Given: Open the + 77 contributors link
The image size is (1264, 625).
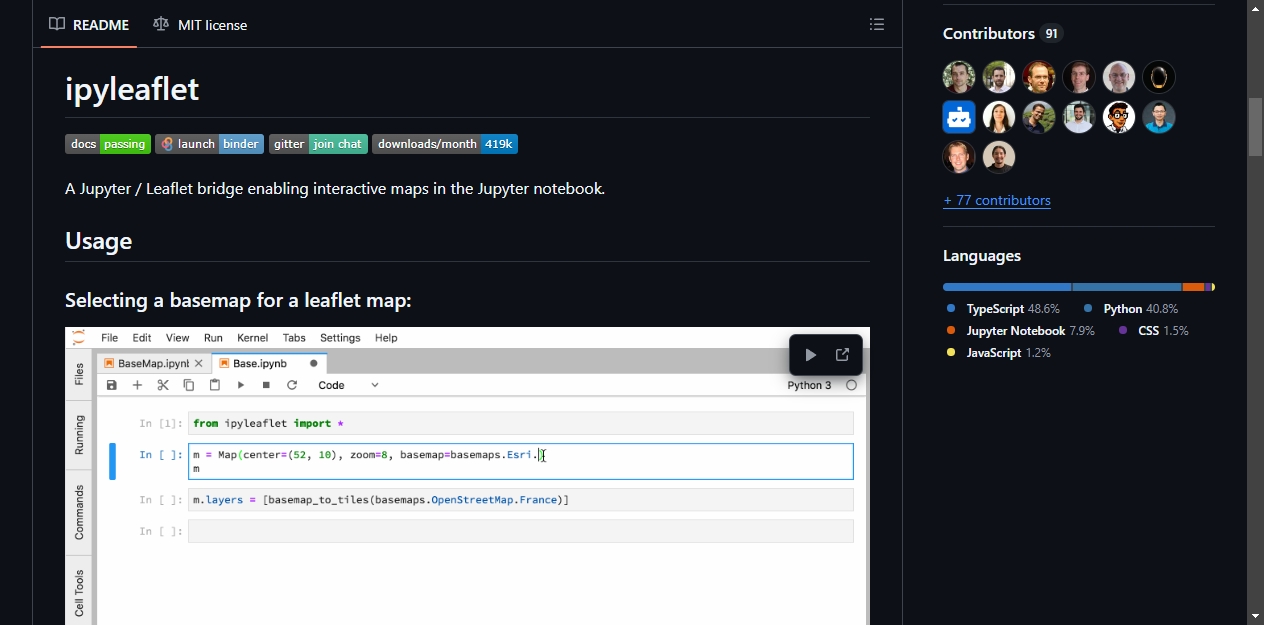Looking at the screenshot, I should [997, 200].
